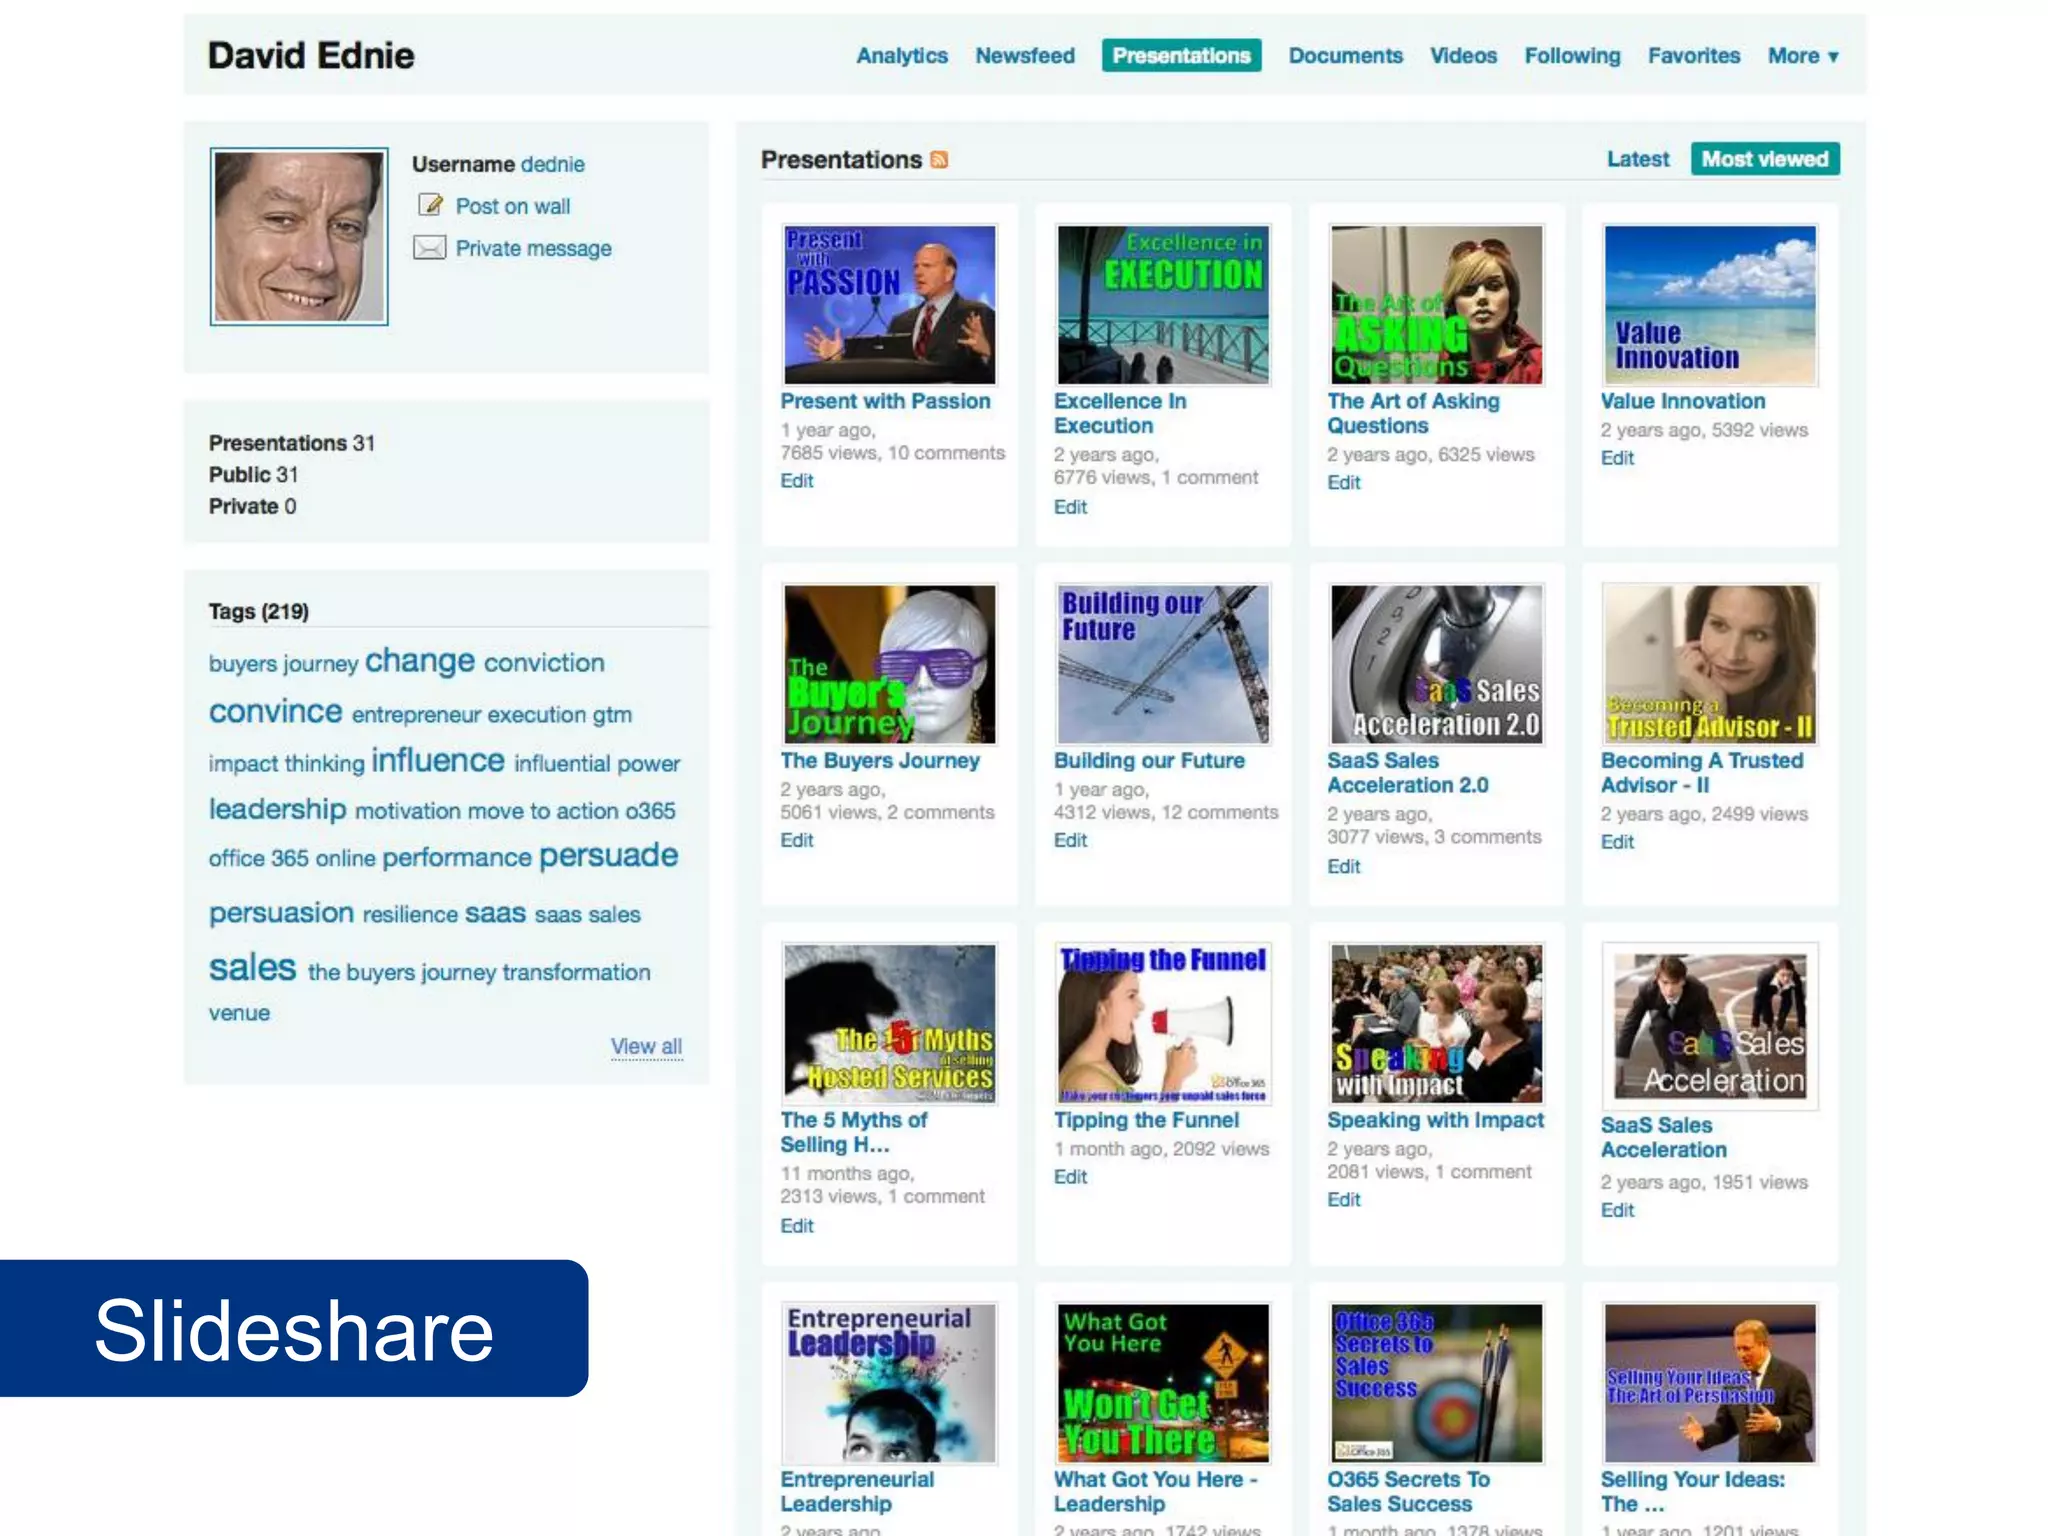Click the Tipping the Funnel title link

(1146, 1120)
